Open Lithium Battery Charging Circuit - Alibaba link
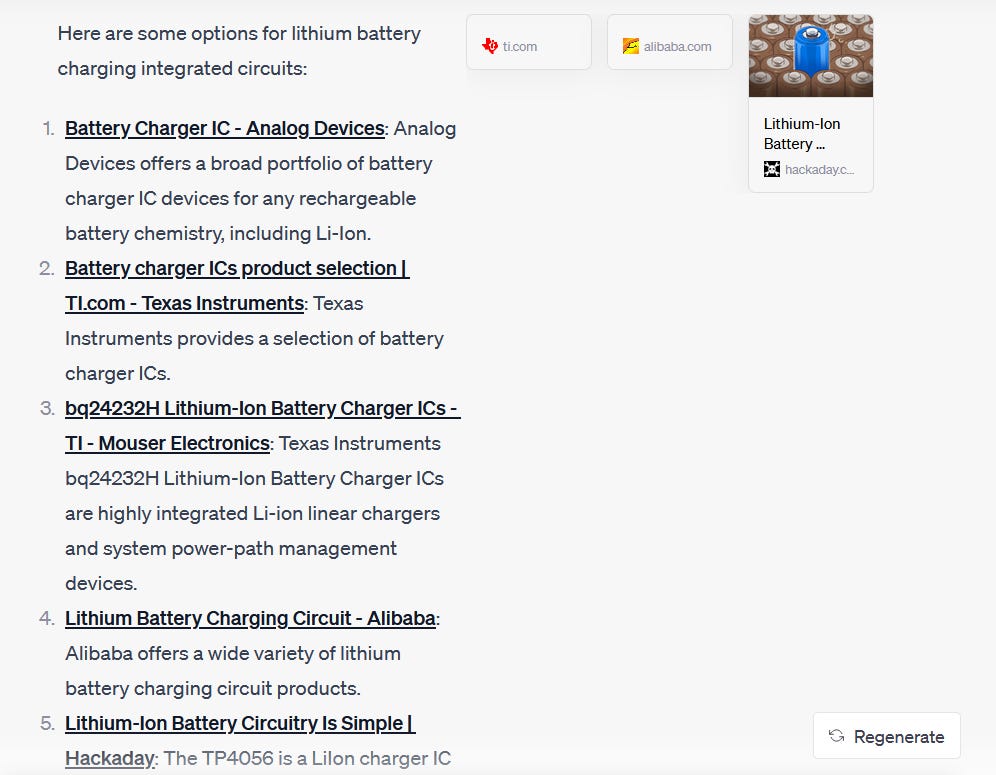The image size is (996, 775). pos(250,618)
